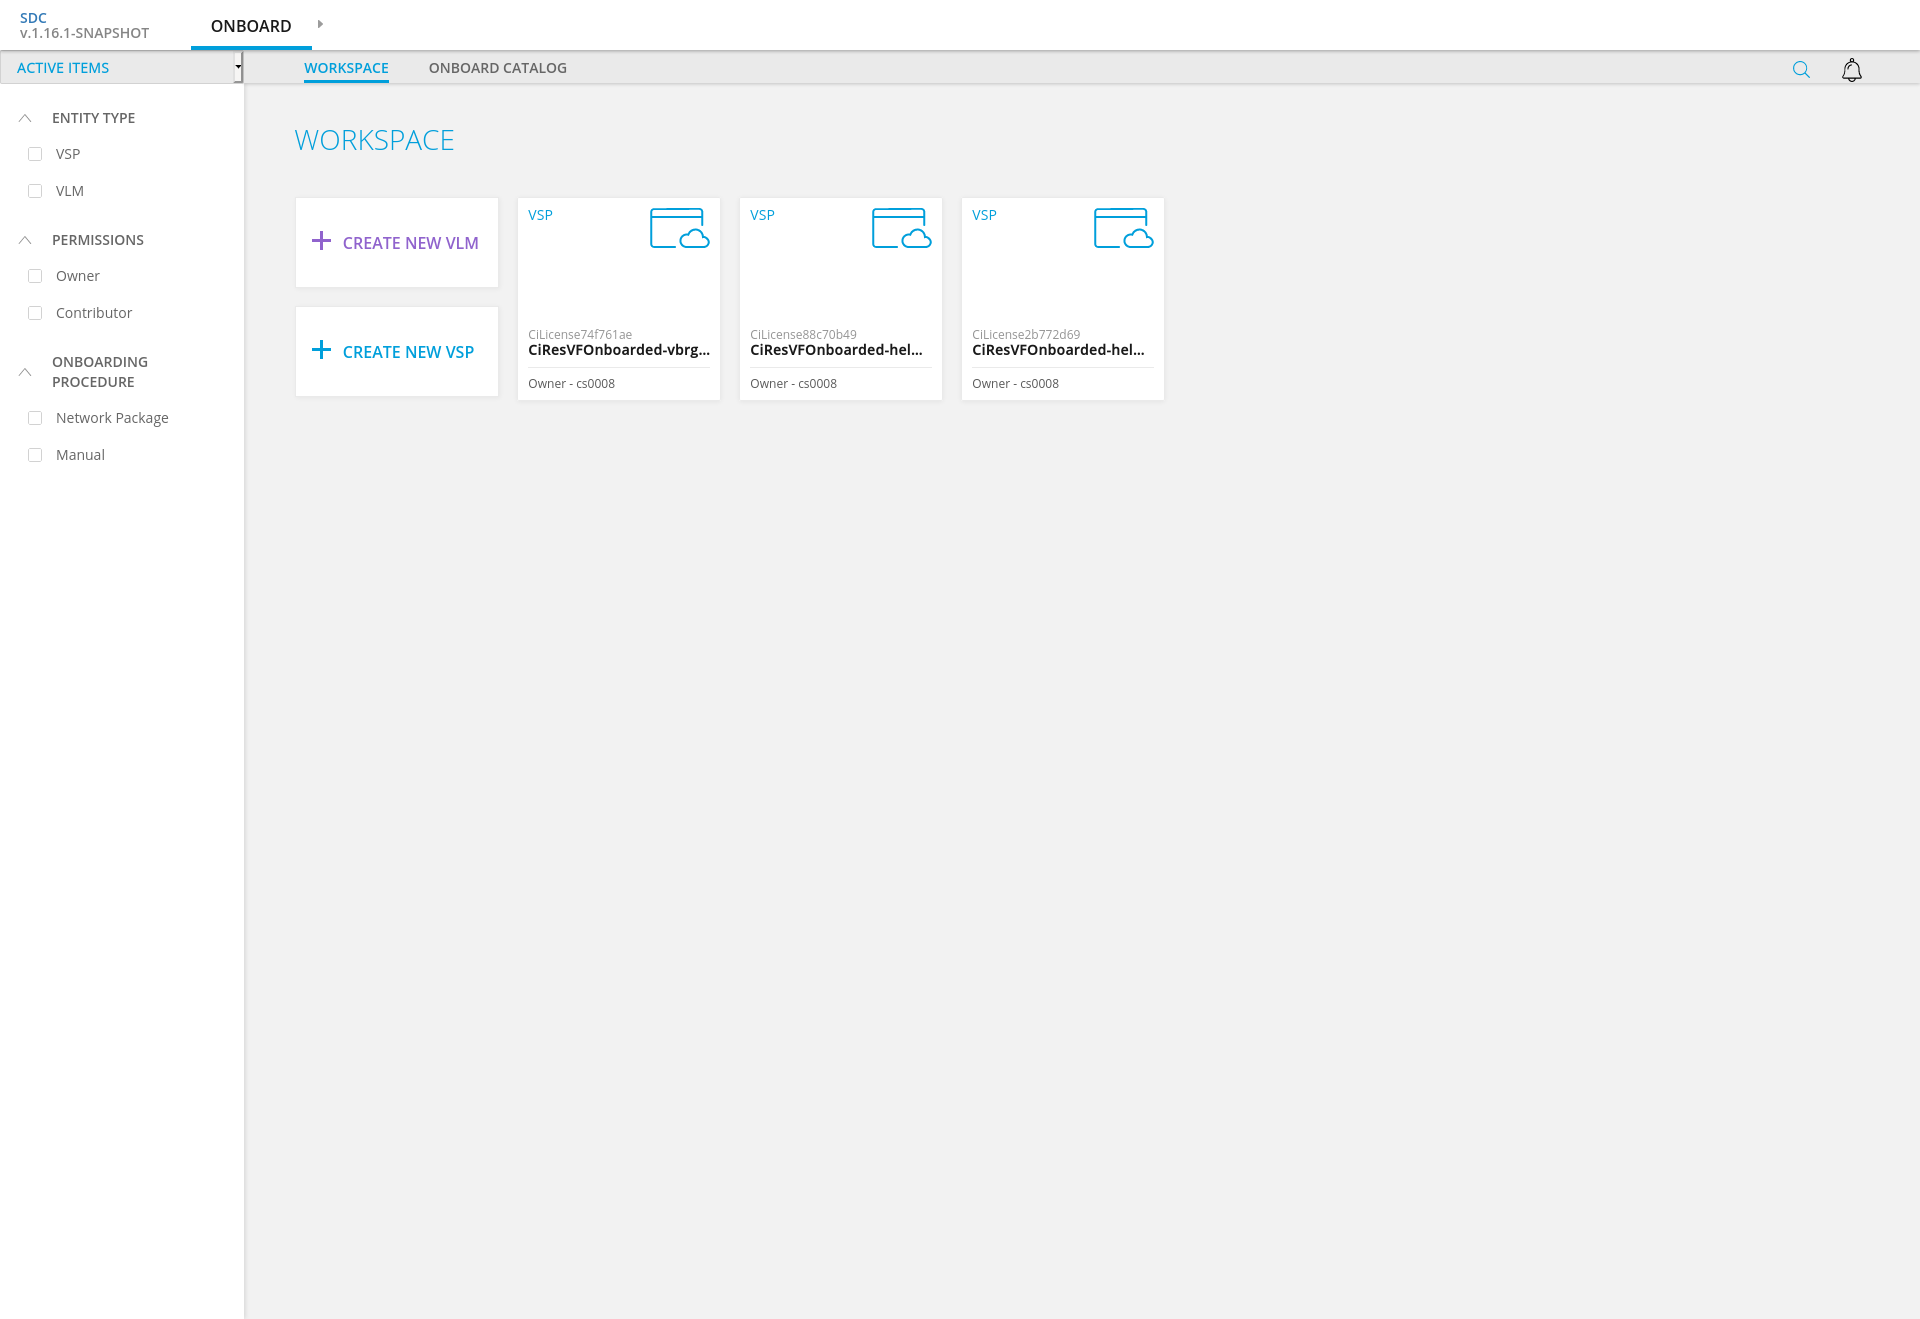
Task: Click the blue plus icon for new VSP
Action: [321, 350]
